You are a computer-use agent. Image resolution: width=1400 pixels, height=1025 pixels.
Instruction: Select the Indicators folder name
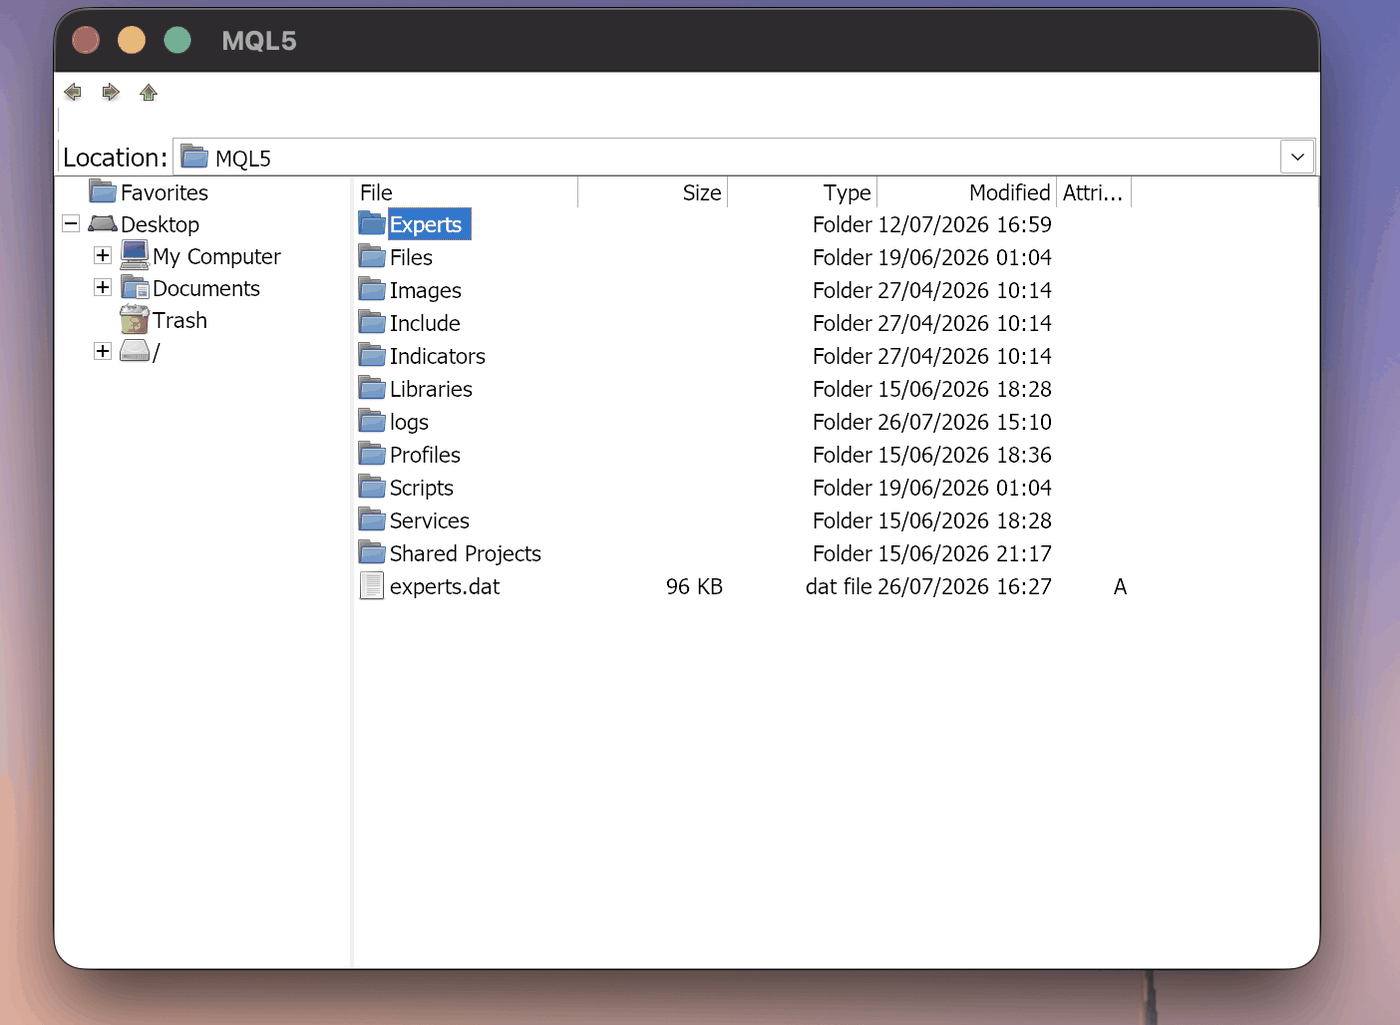(x=437, y=356)
